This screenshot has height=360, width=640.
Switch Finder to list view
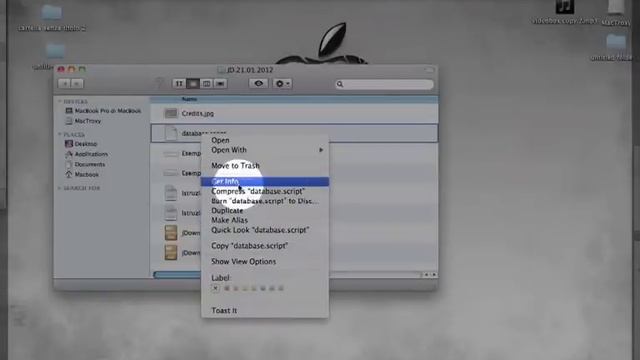[193, 84]
